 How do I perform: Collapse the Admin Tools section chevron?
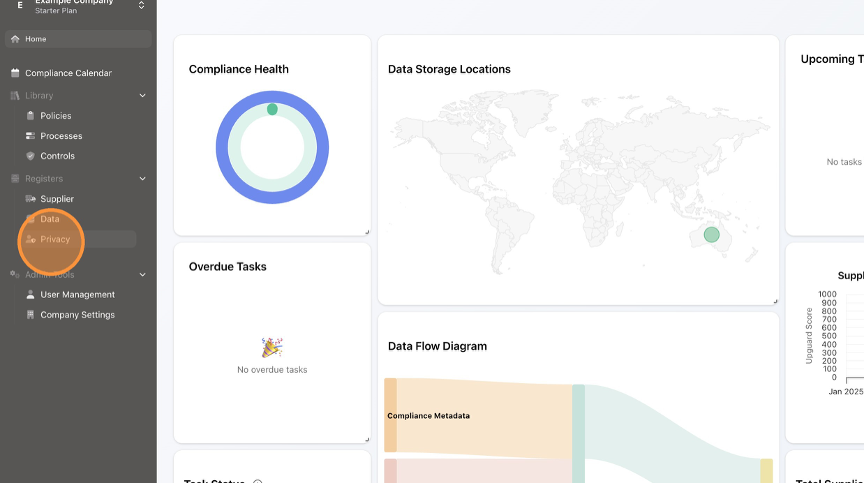coord(142,275)
